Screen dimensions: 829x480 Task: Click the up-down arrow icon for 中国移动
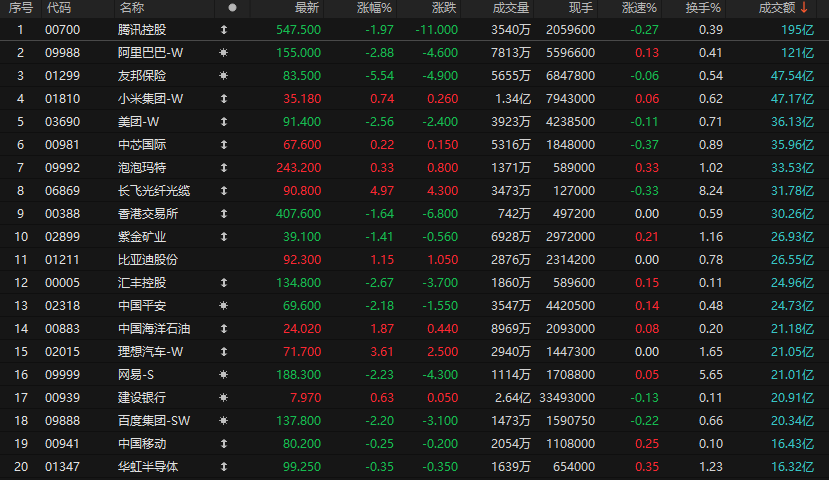pyautogui.click(x=224, y=444)
